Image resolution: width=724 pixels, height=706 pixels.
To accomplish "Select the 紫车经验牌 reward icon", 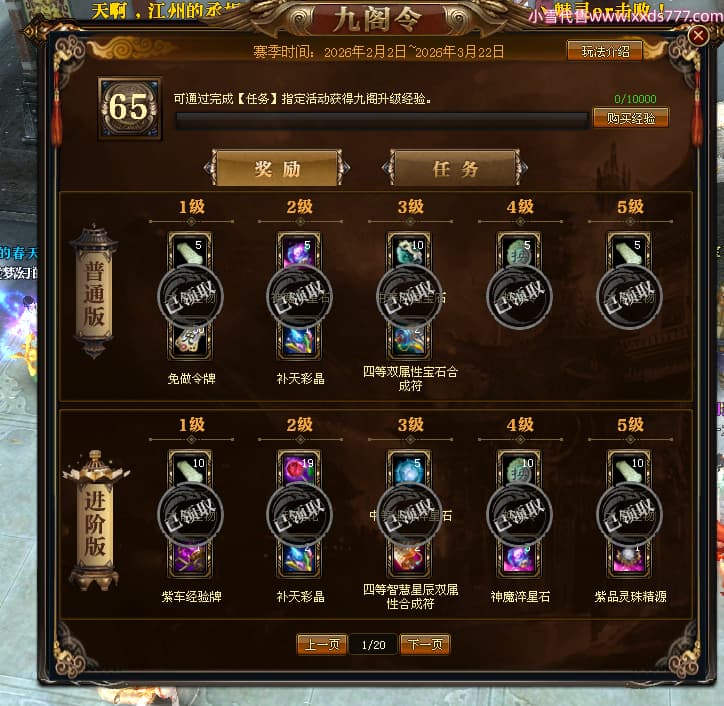I will pos(191,560).
